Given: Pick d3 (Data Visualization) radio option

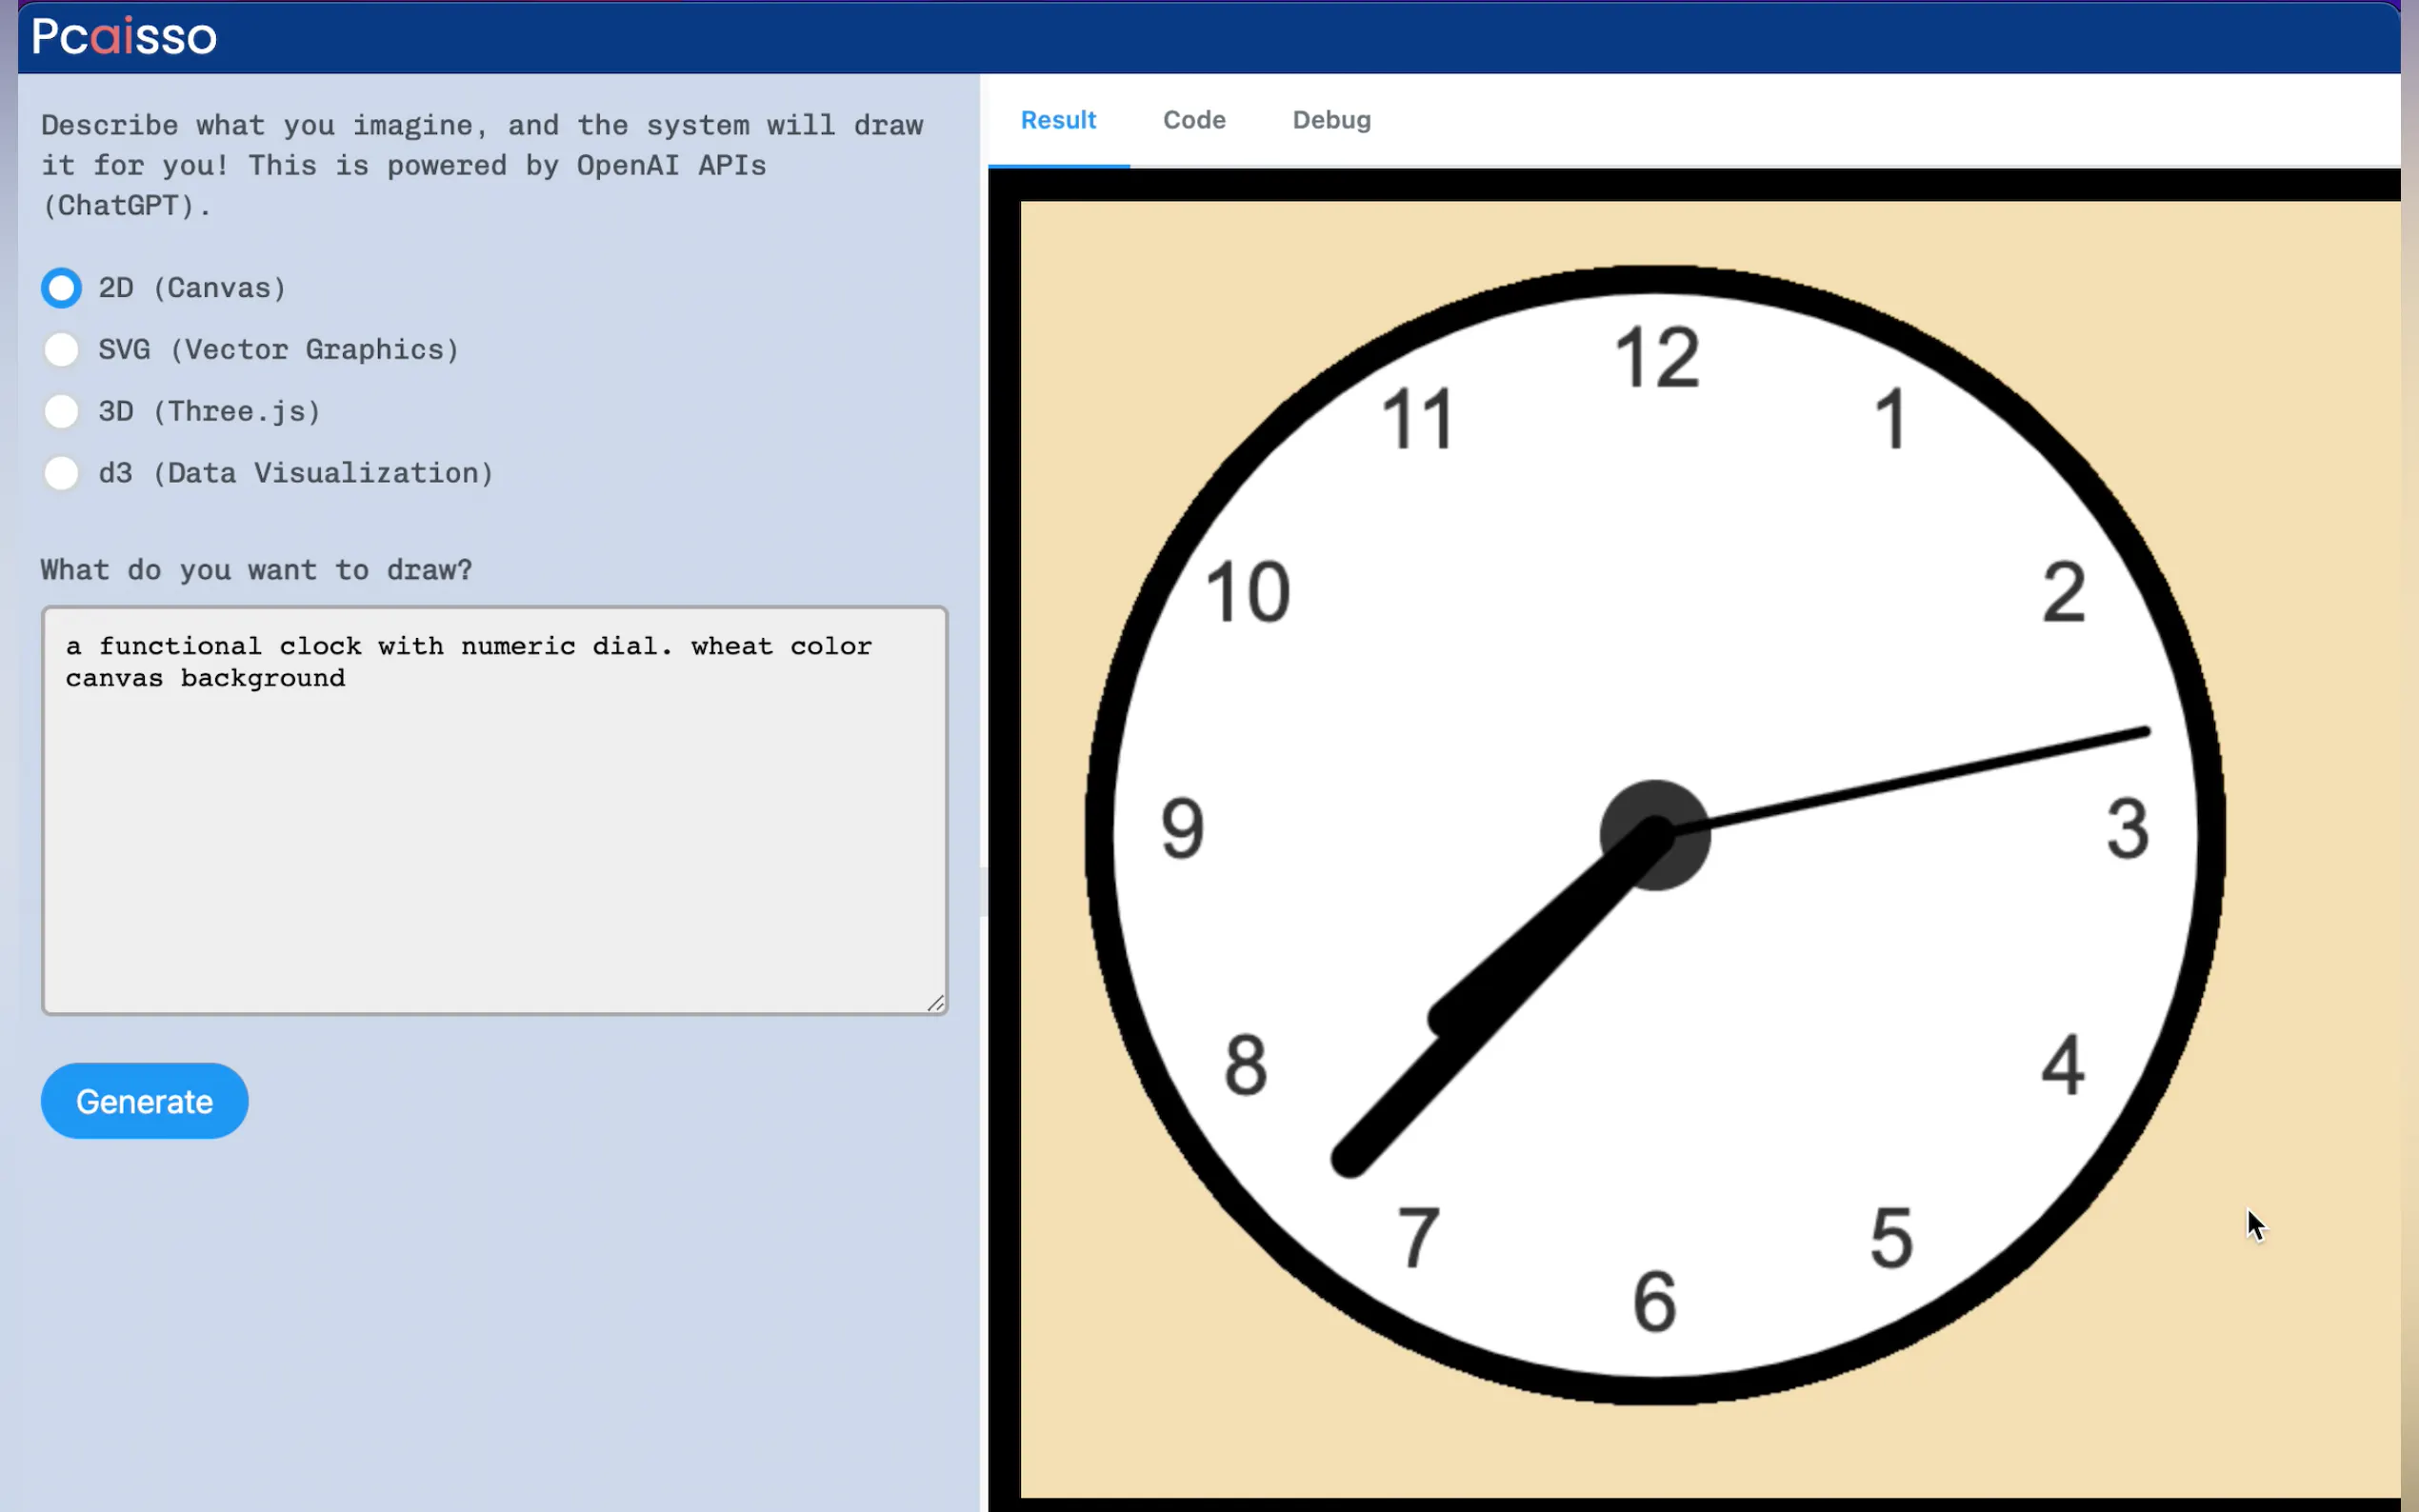Looking at the screenshot, I should click(61, 473).
